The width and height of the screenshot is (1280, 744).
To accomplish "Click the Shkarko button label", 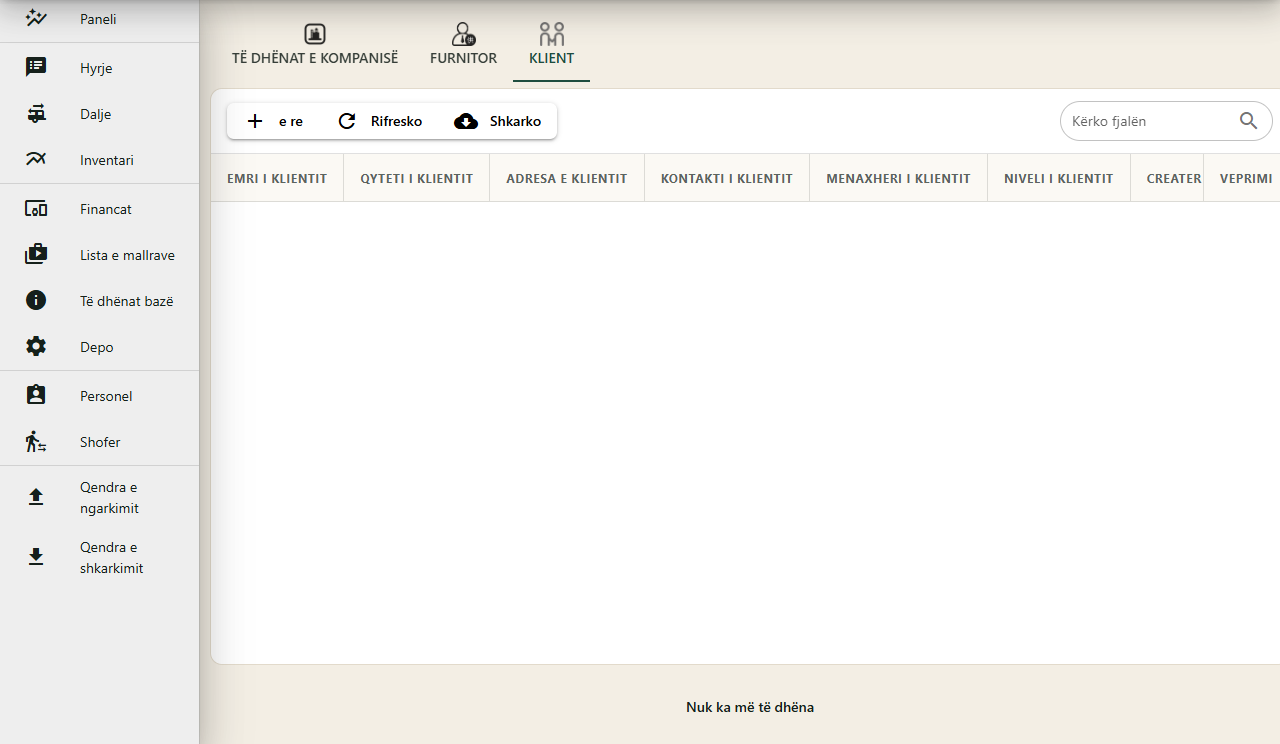I will click(515, 121).
